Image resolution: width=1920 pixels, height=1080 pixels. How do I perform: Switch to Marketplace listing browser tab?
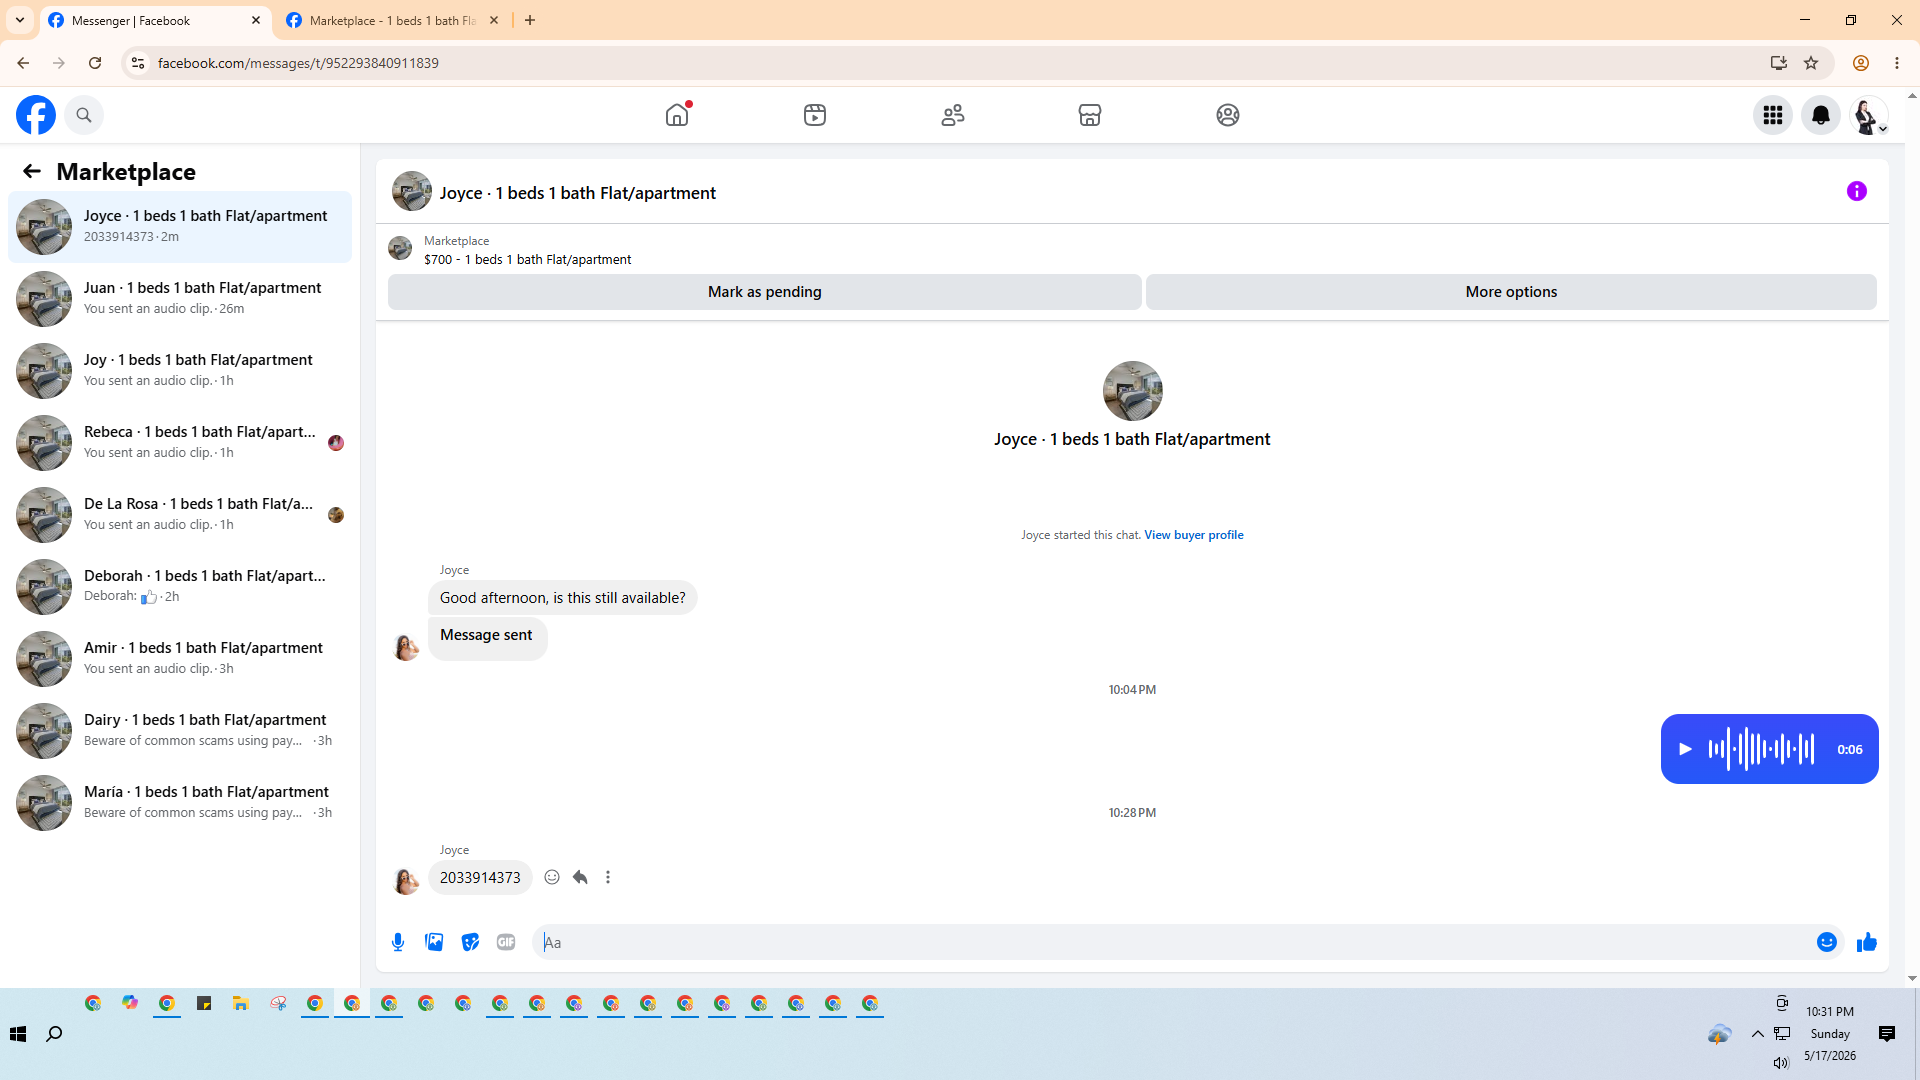[392, 20]
